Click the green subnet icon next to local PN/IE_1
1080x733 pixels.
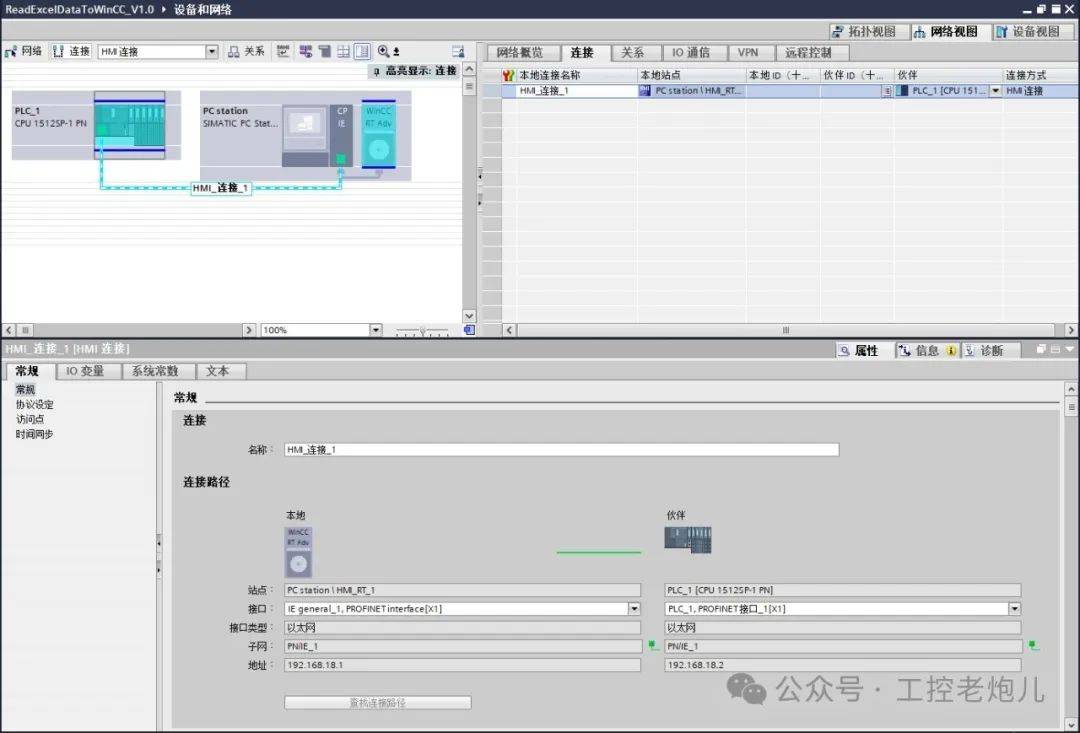pos(652,646)
